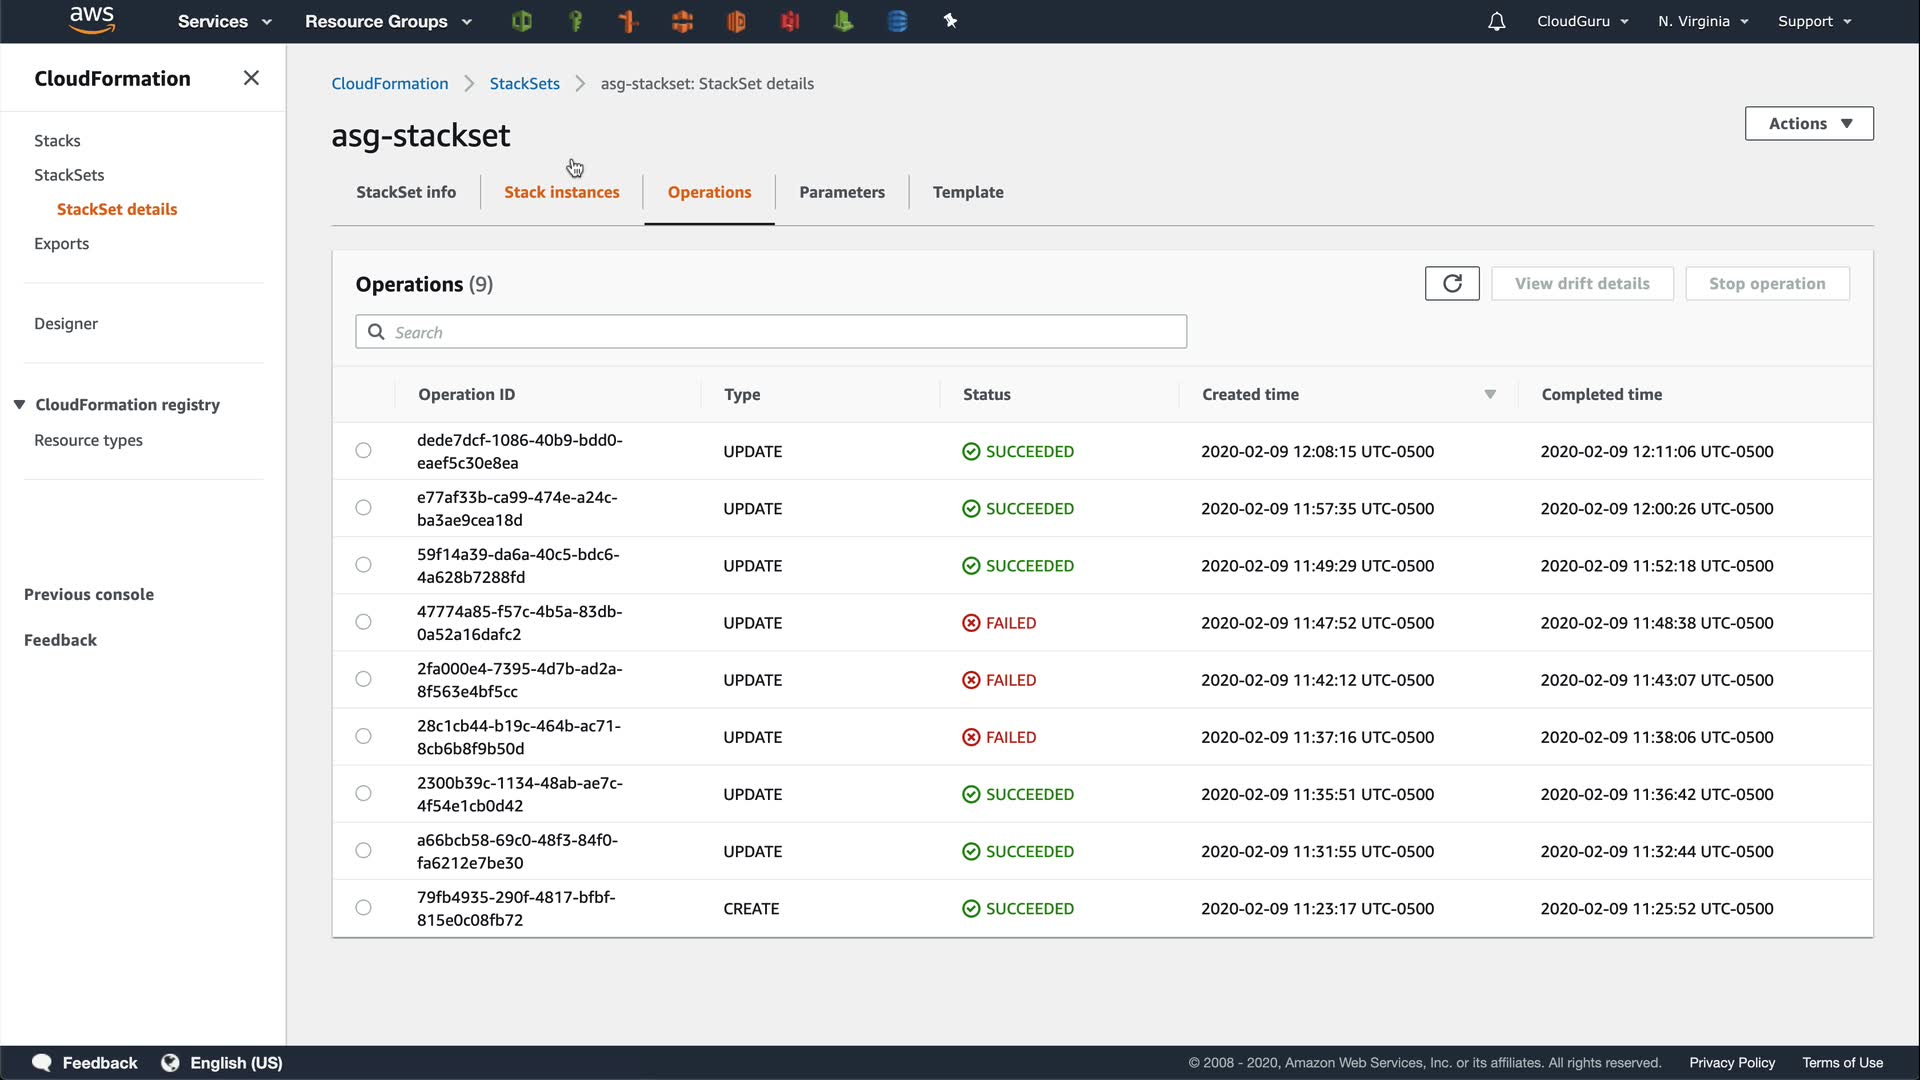Refresh the operations list
The width and height of the screenshot is (1920, 1080).
click(x=1452, y=284)
